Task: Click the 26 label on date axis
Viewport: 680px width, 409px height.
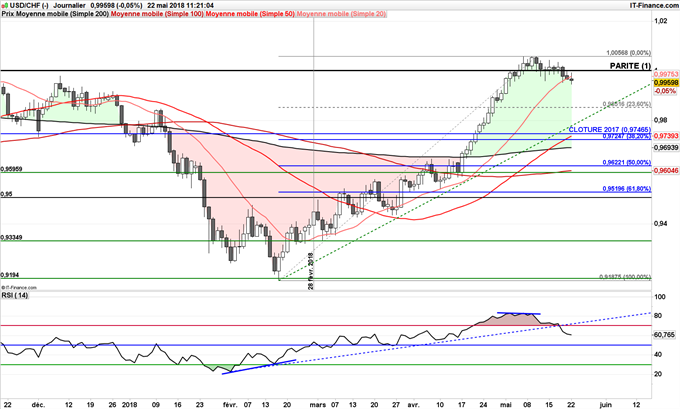Action: pos(112,405)
